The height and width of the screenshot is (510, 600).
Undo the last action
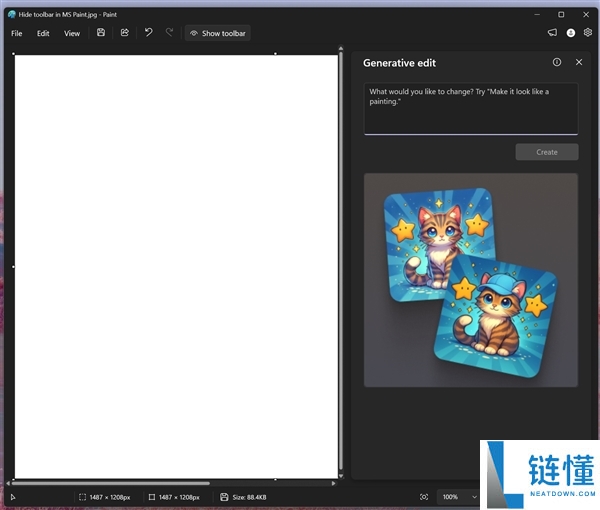[148, 33]
